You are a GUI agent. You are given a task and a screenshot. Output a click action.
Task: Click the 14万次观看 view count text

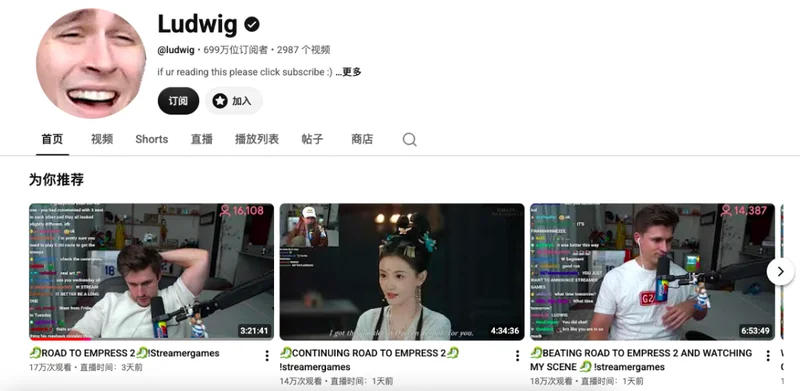pyautogui.click(x=301, y=381)
